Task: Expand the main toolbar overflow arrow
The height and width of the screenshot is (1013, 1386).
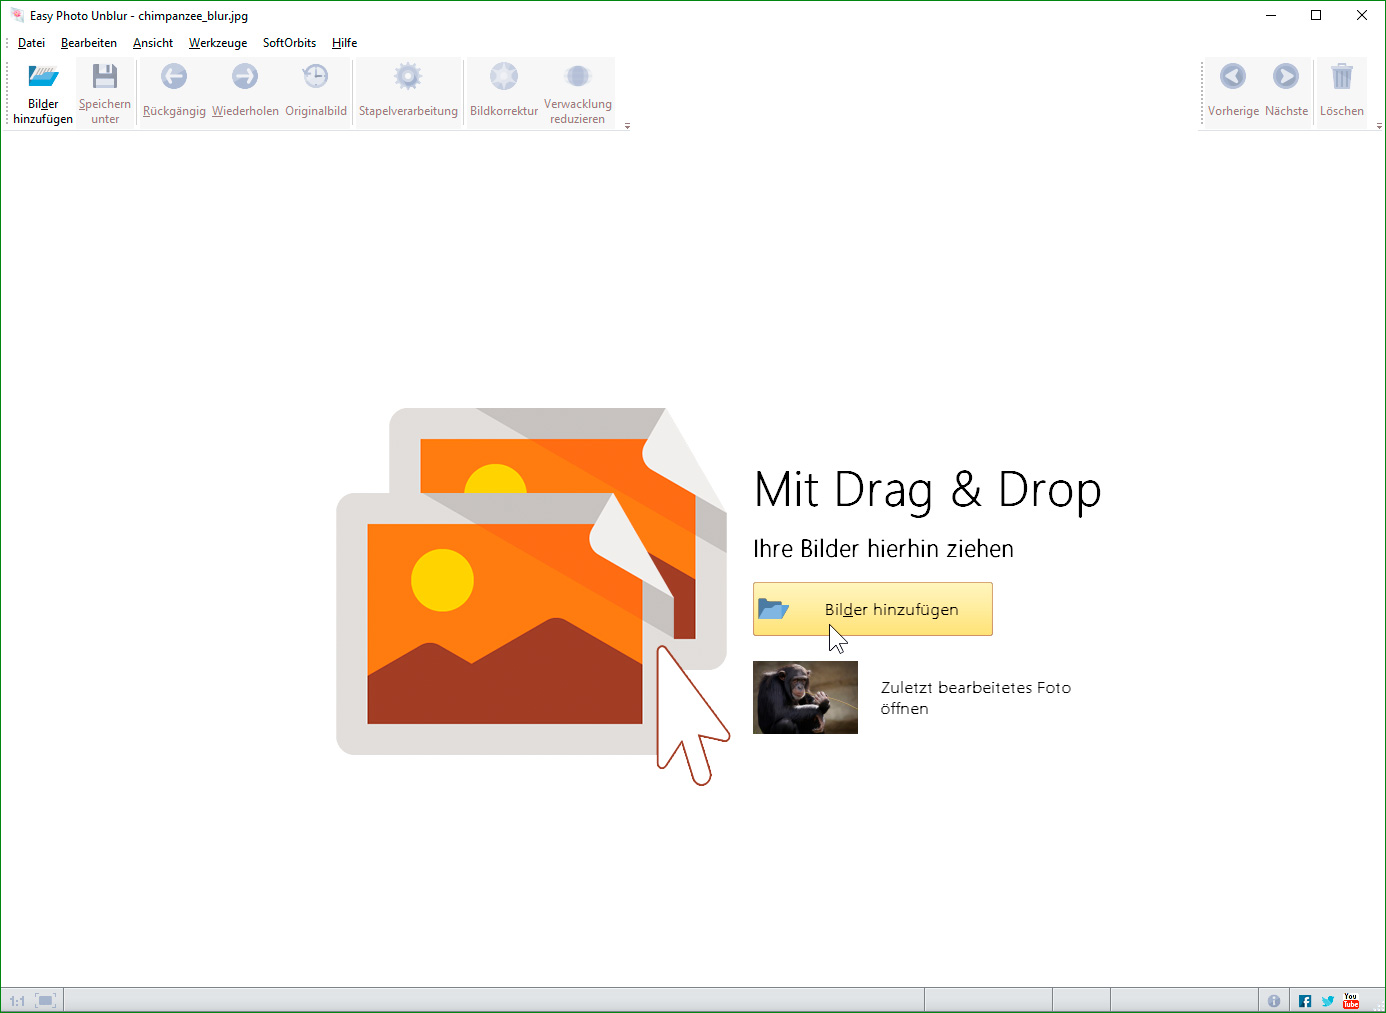Action: [627, 126]
